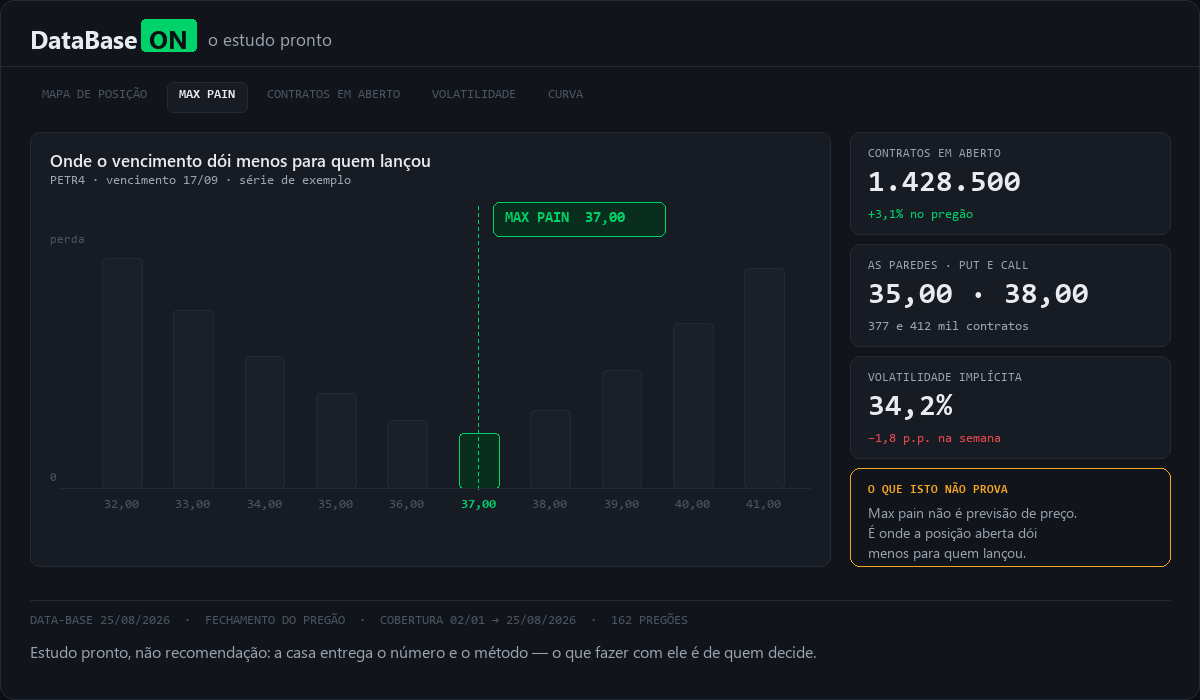Click the DataBase ON logo
The width and height of the screenshot is (1200, 700).
114,39
